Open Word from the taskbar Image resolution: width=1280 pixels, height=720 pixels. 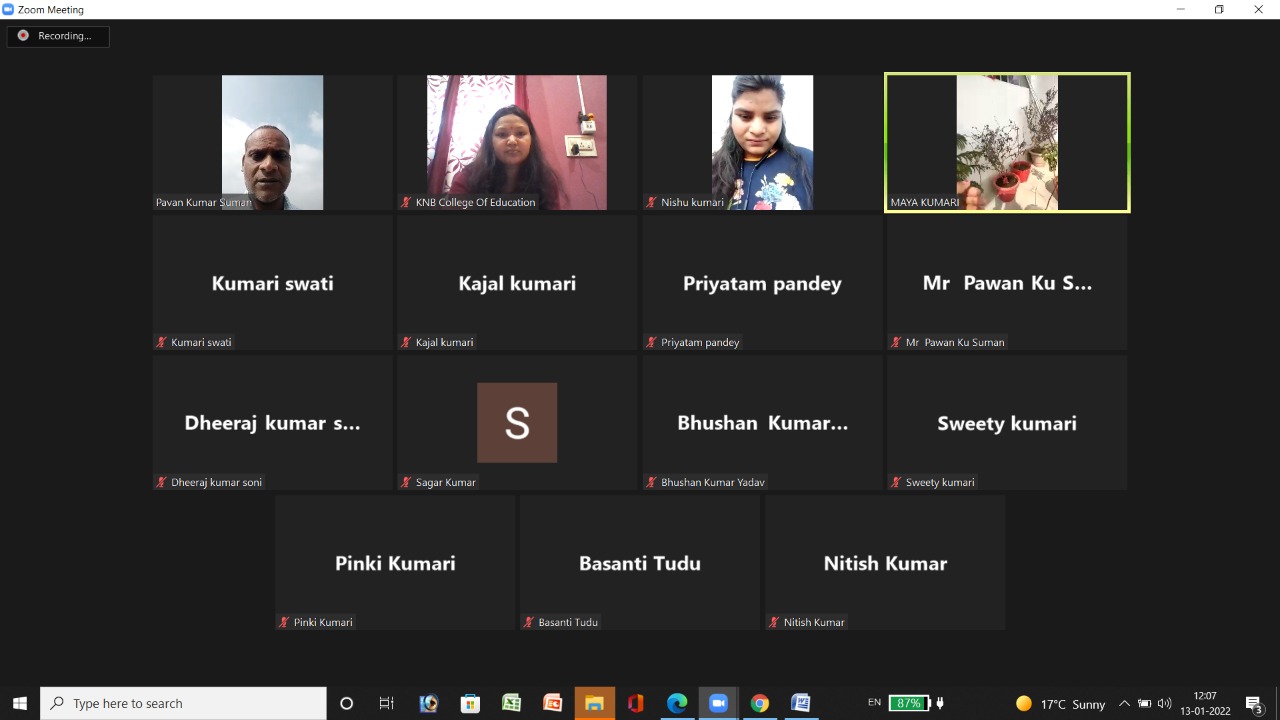point(801,703)
